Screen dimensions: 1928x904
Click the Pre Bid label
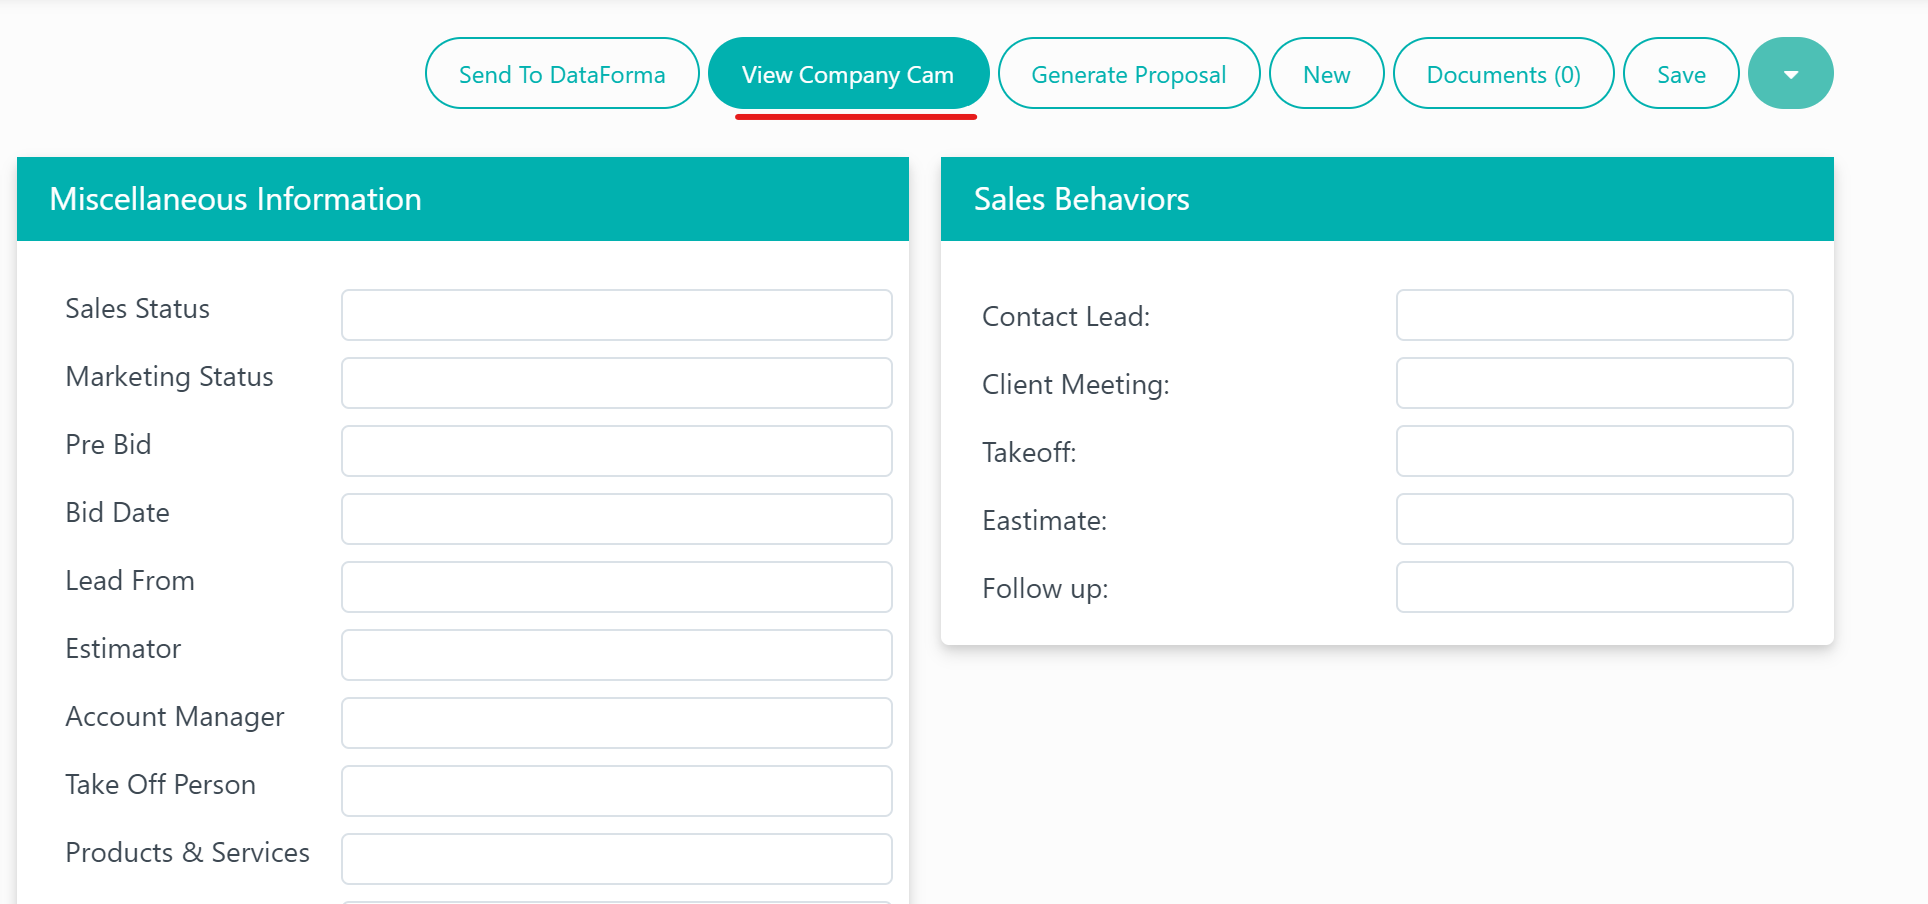[x=108, y=445]
